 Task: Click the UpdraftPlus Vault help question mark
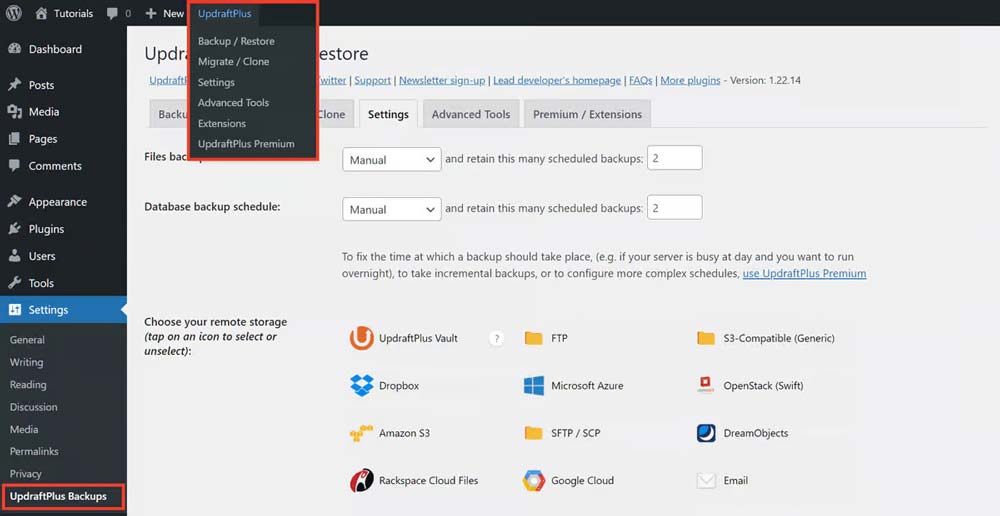coord(496,339)
